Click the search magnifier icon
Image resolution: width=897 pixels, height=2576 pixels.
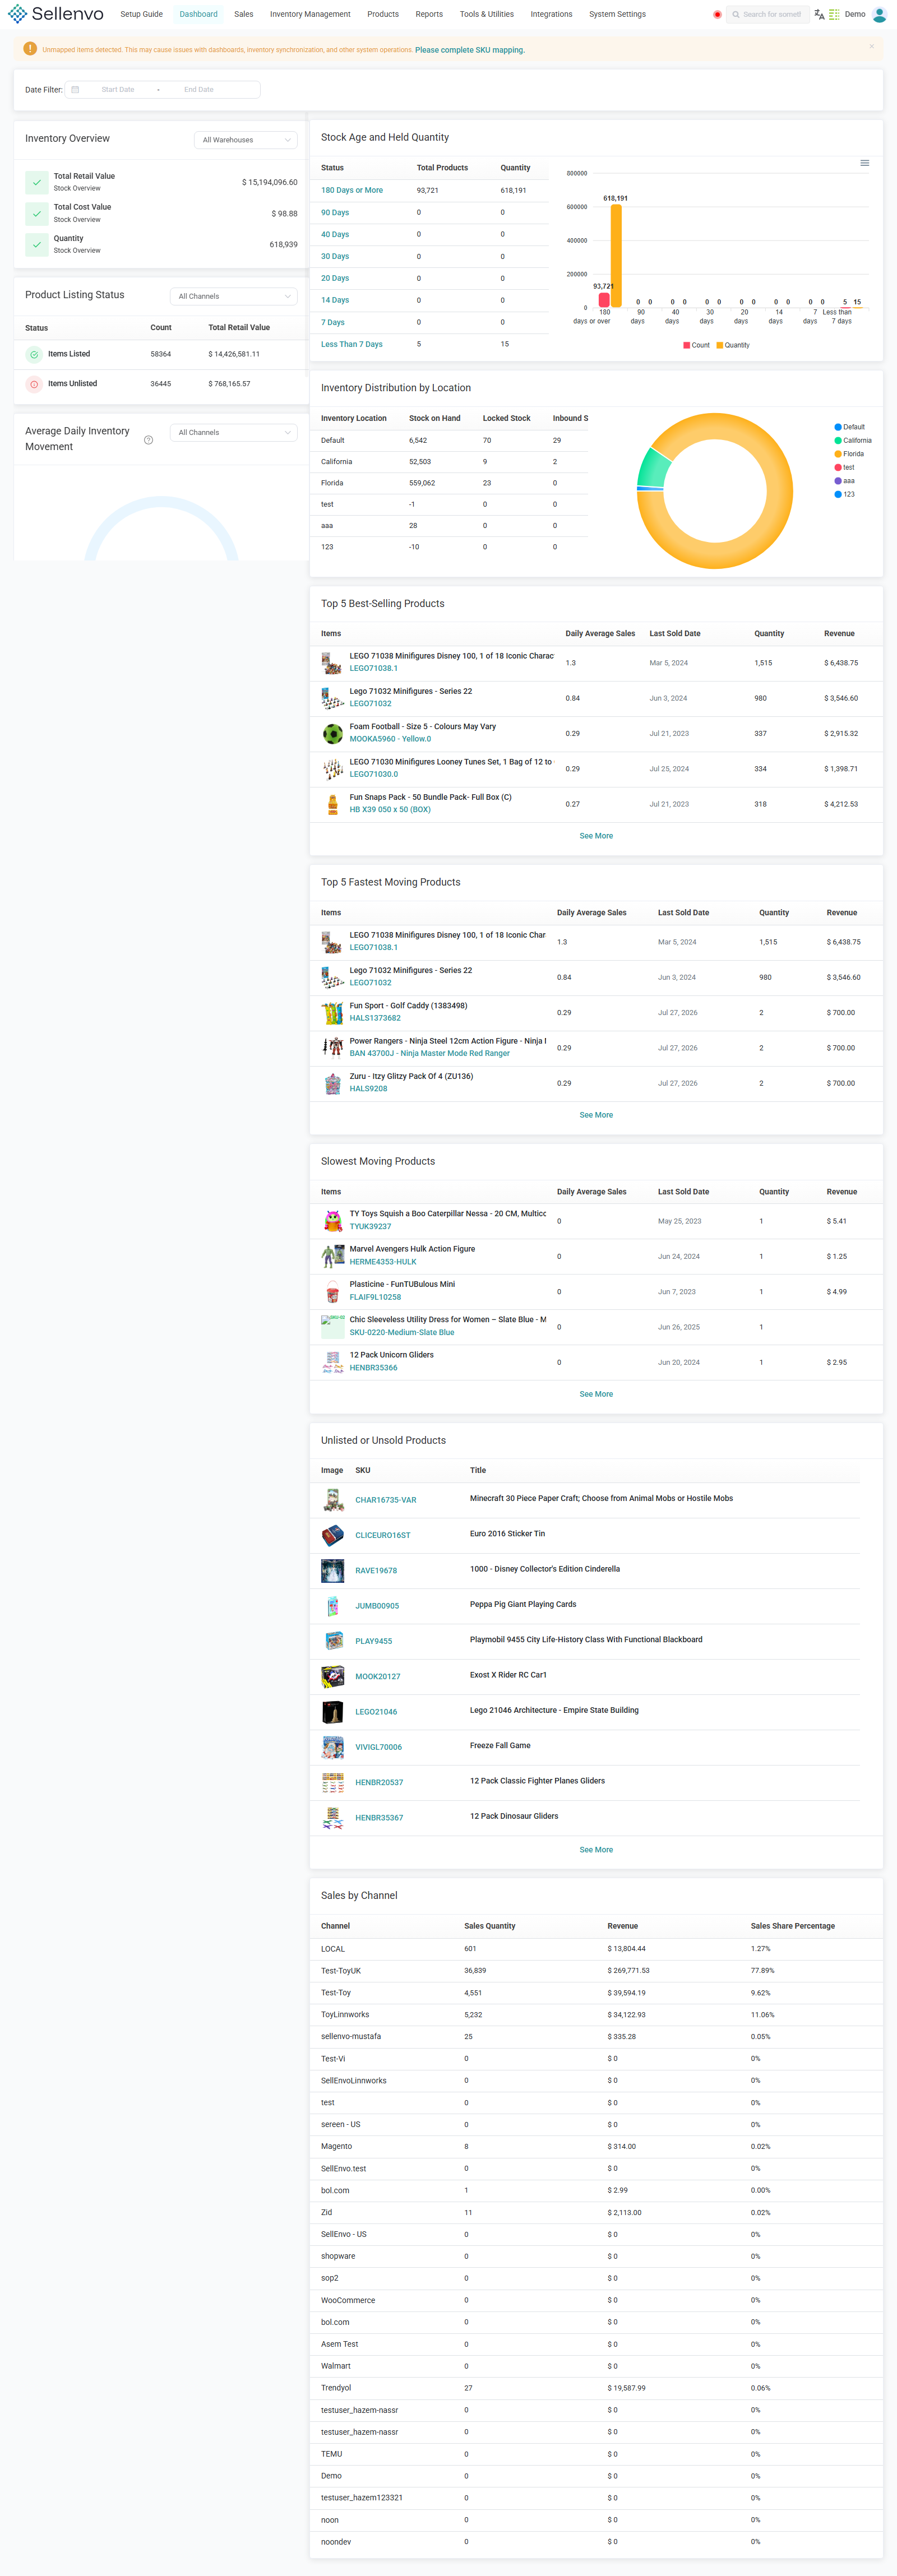735,15
